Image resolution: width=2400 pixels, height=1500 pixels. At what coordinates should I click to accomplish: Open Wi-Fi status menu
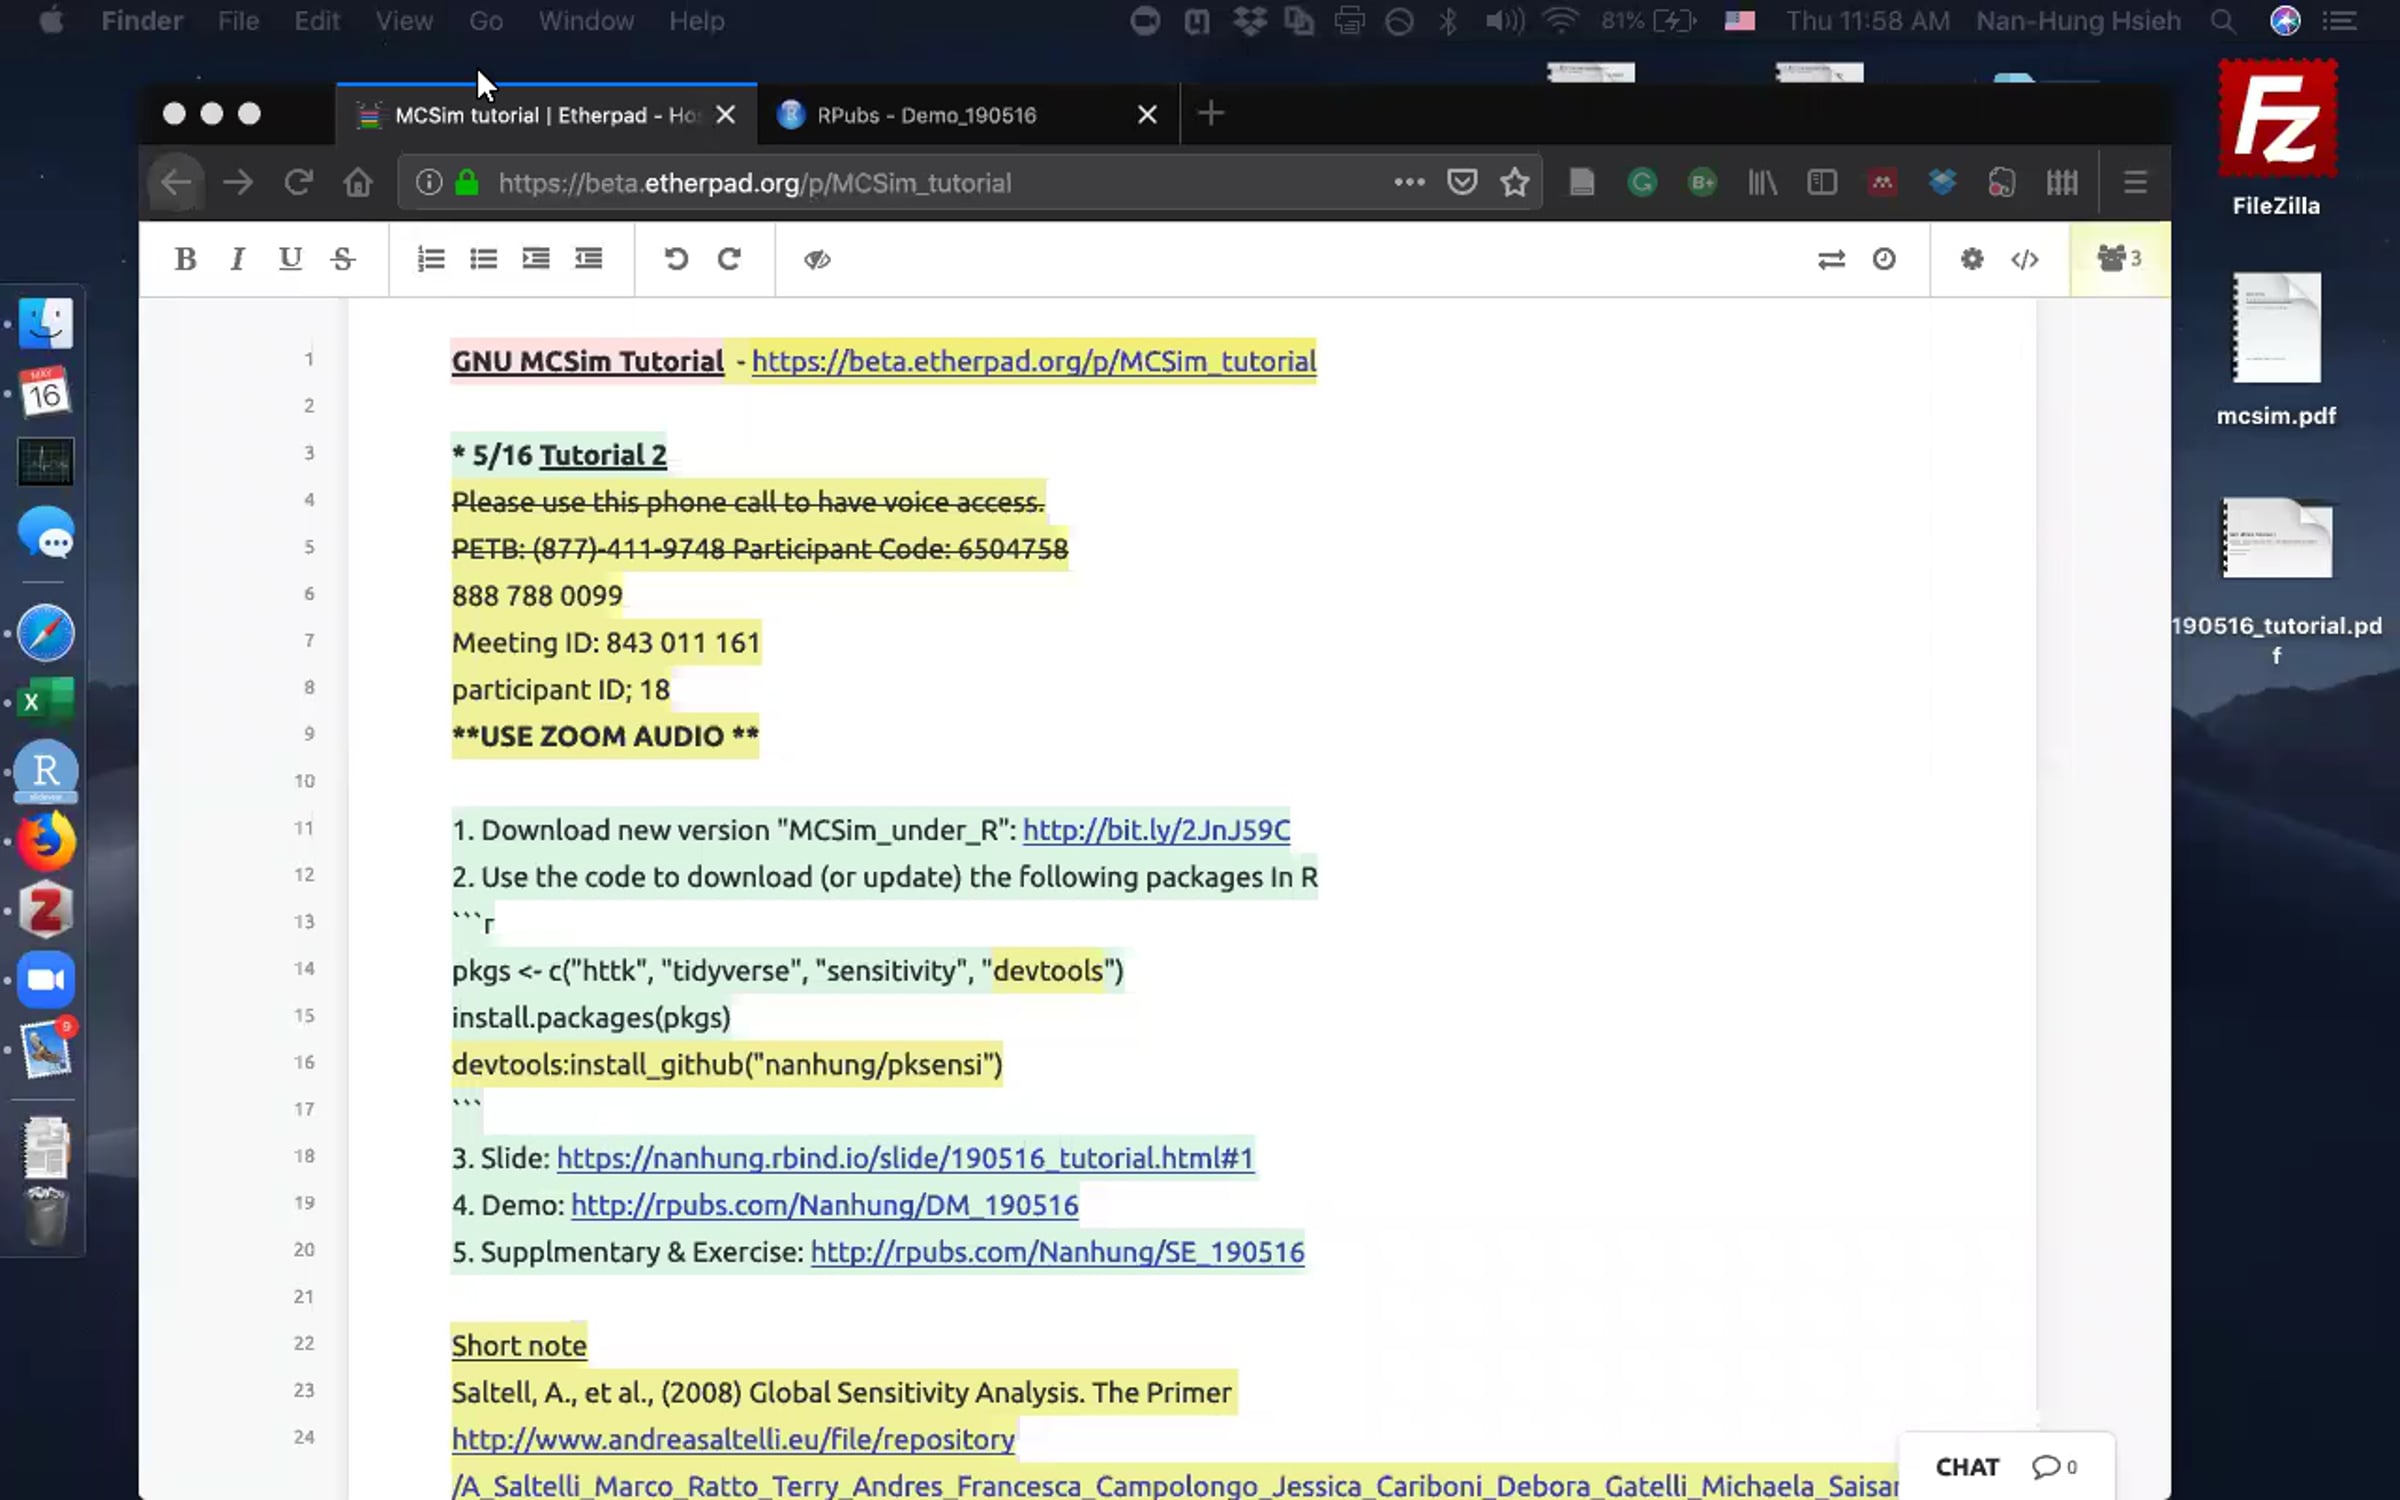[1560, 21]
